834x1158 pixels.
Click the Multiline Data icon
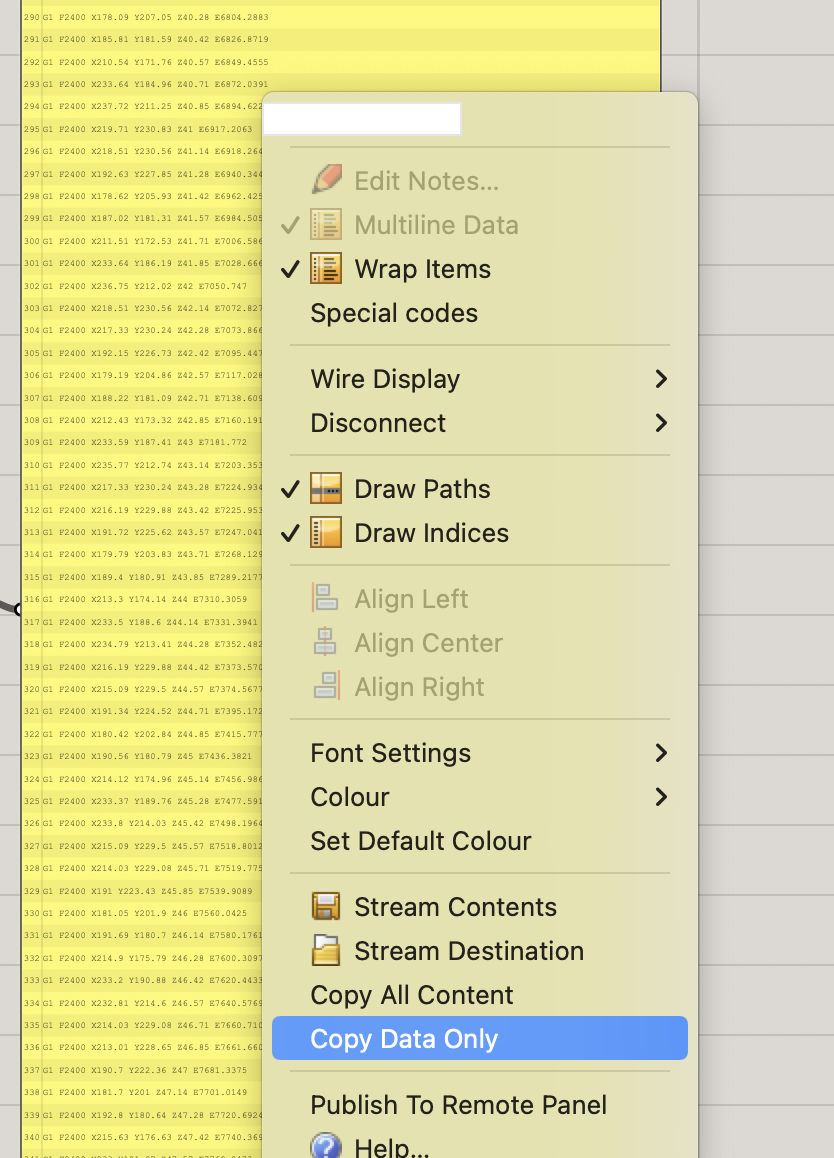326,224
